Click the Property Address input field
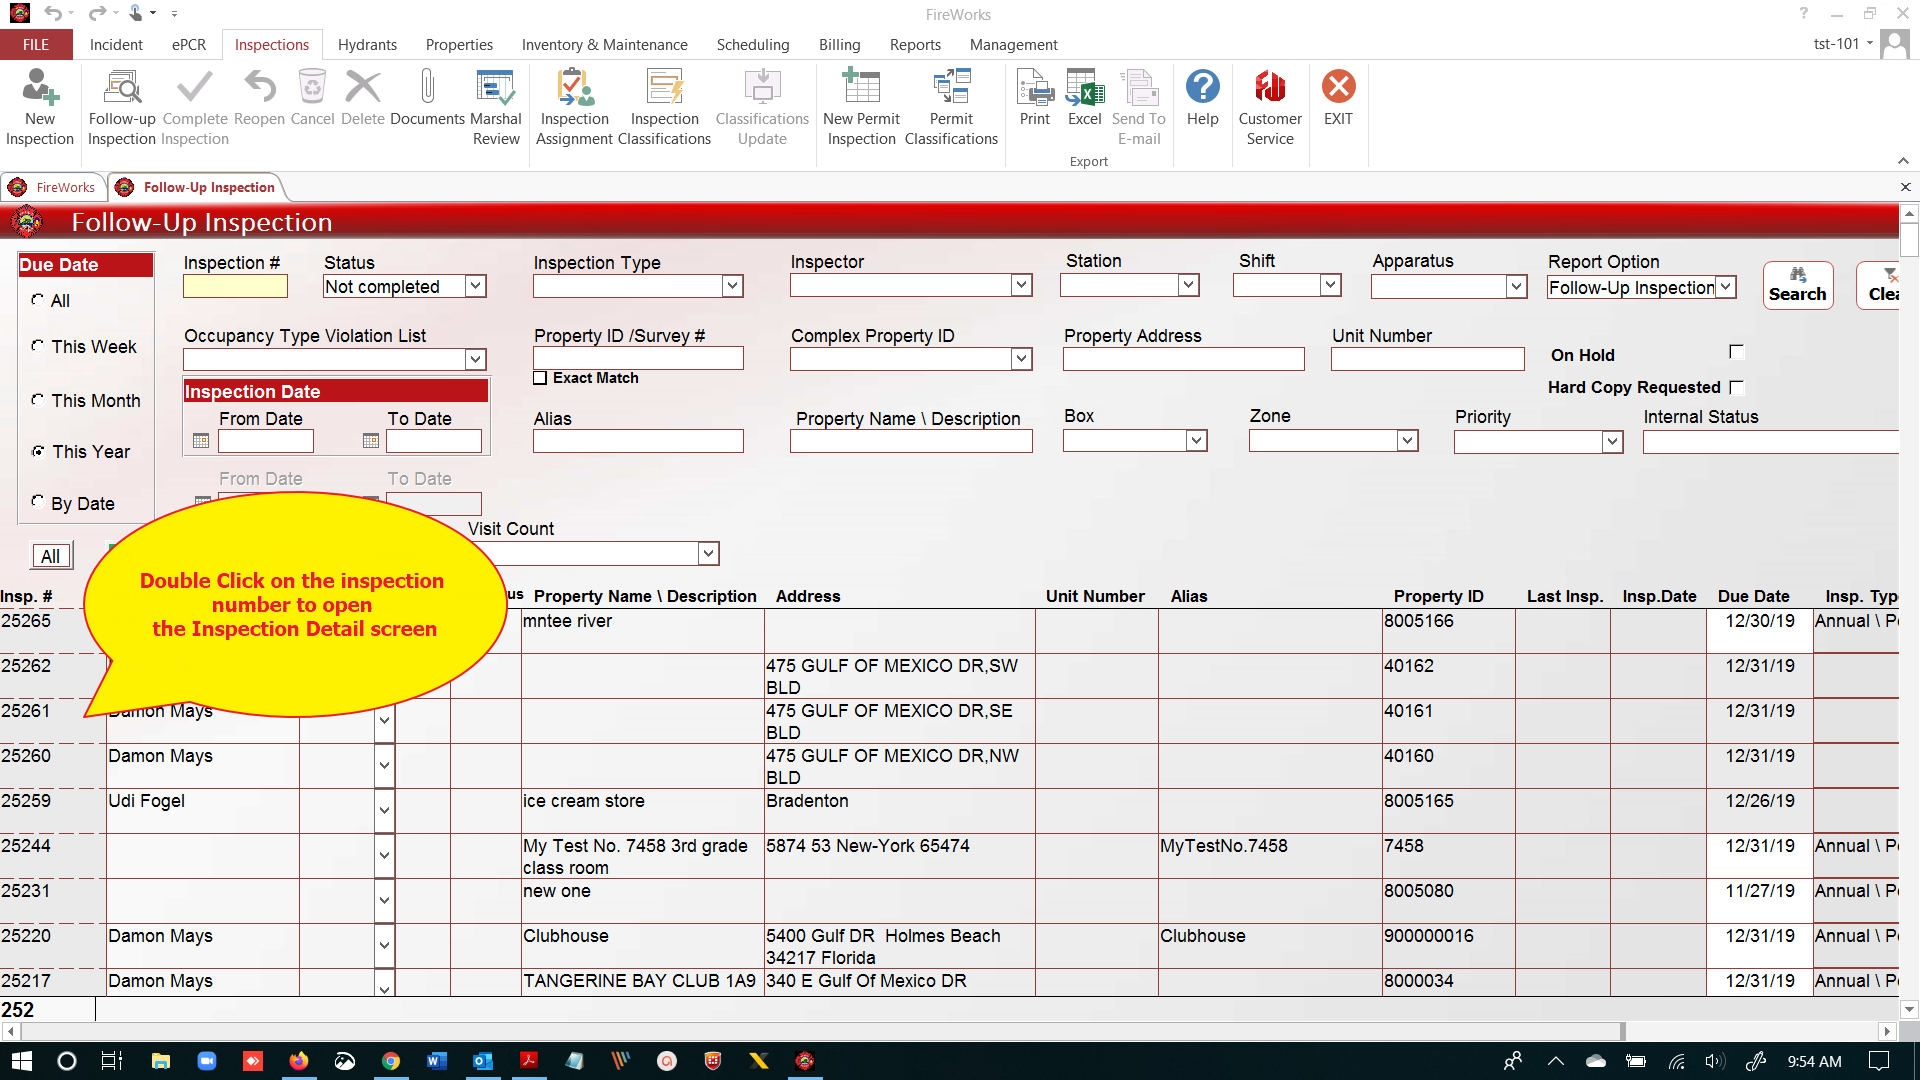The image size is (1920, 1080). (1183, 359)
